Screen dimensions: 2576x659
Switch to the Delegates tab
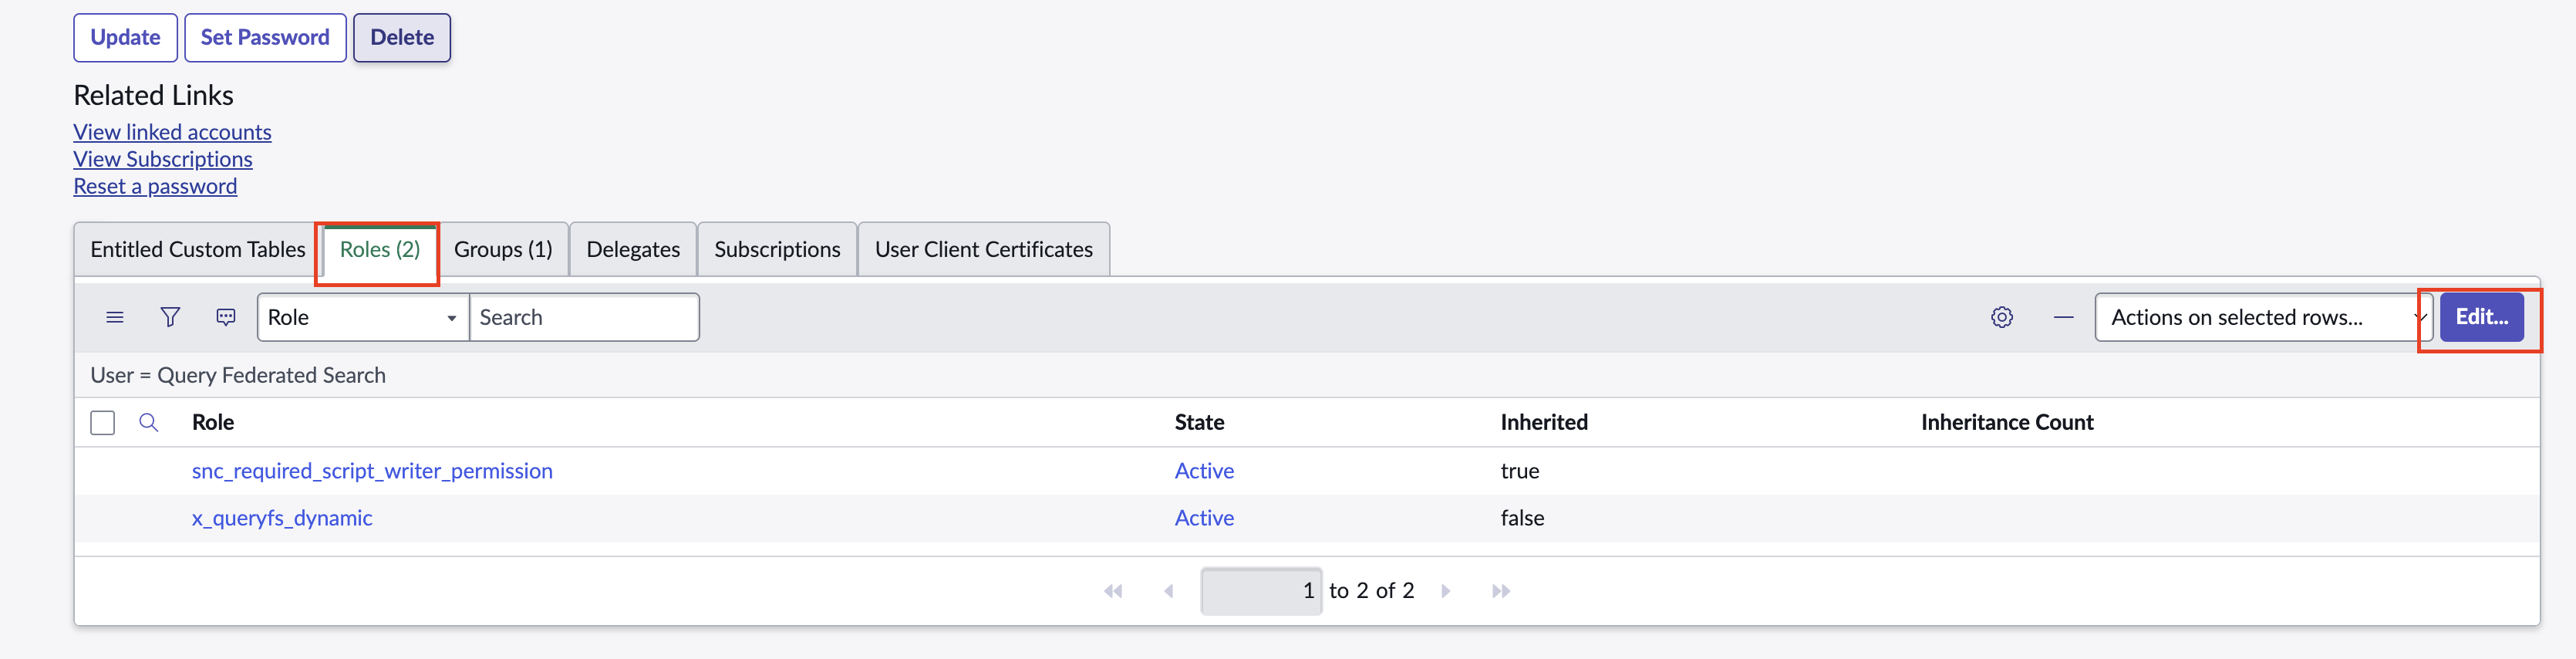pyautogui.click(x=633, y=249)
